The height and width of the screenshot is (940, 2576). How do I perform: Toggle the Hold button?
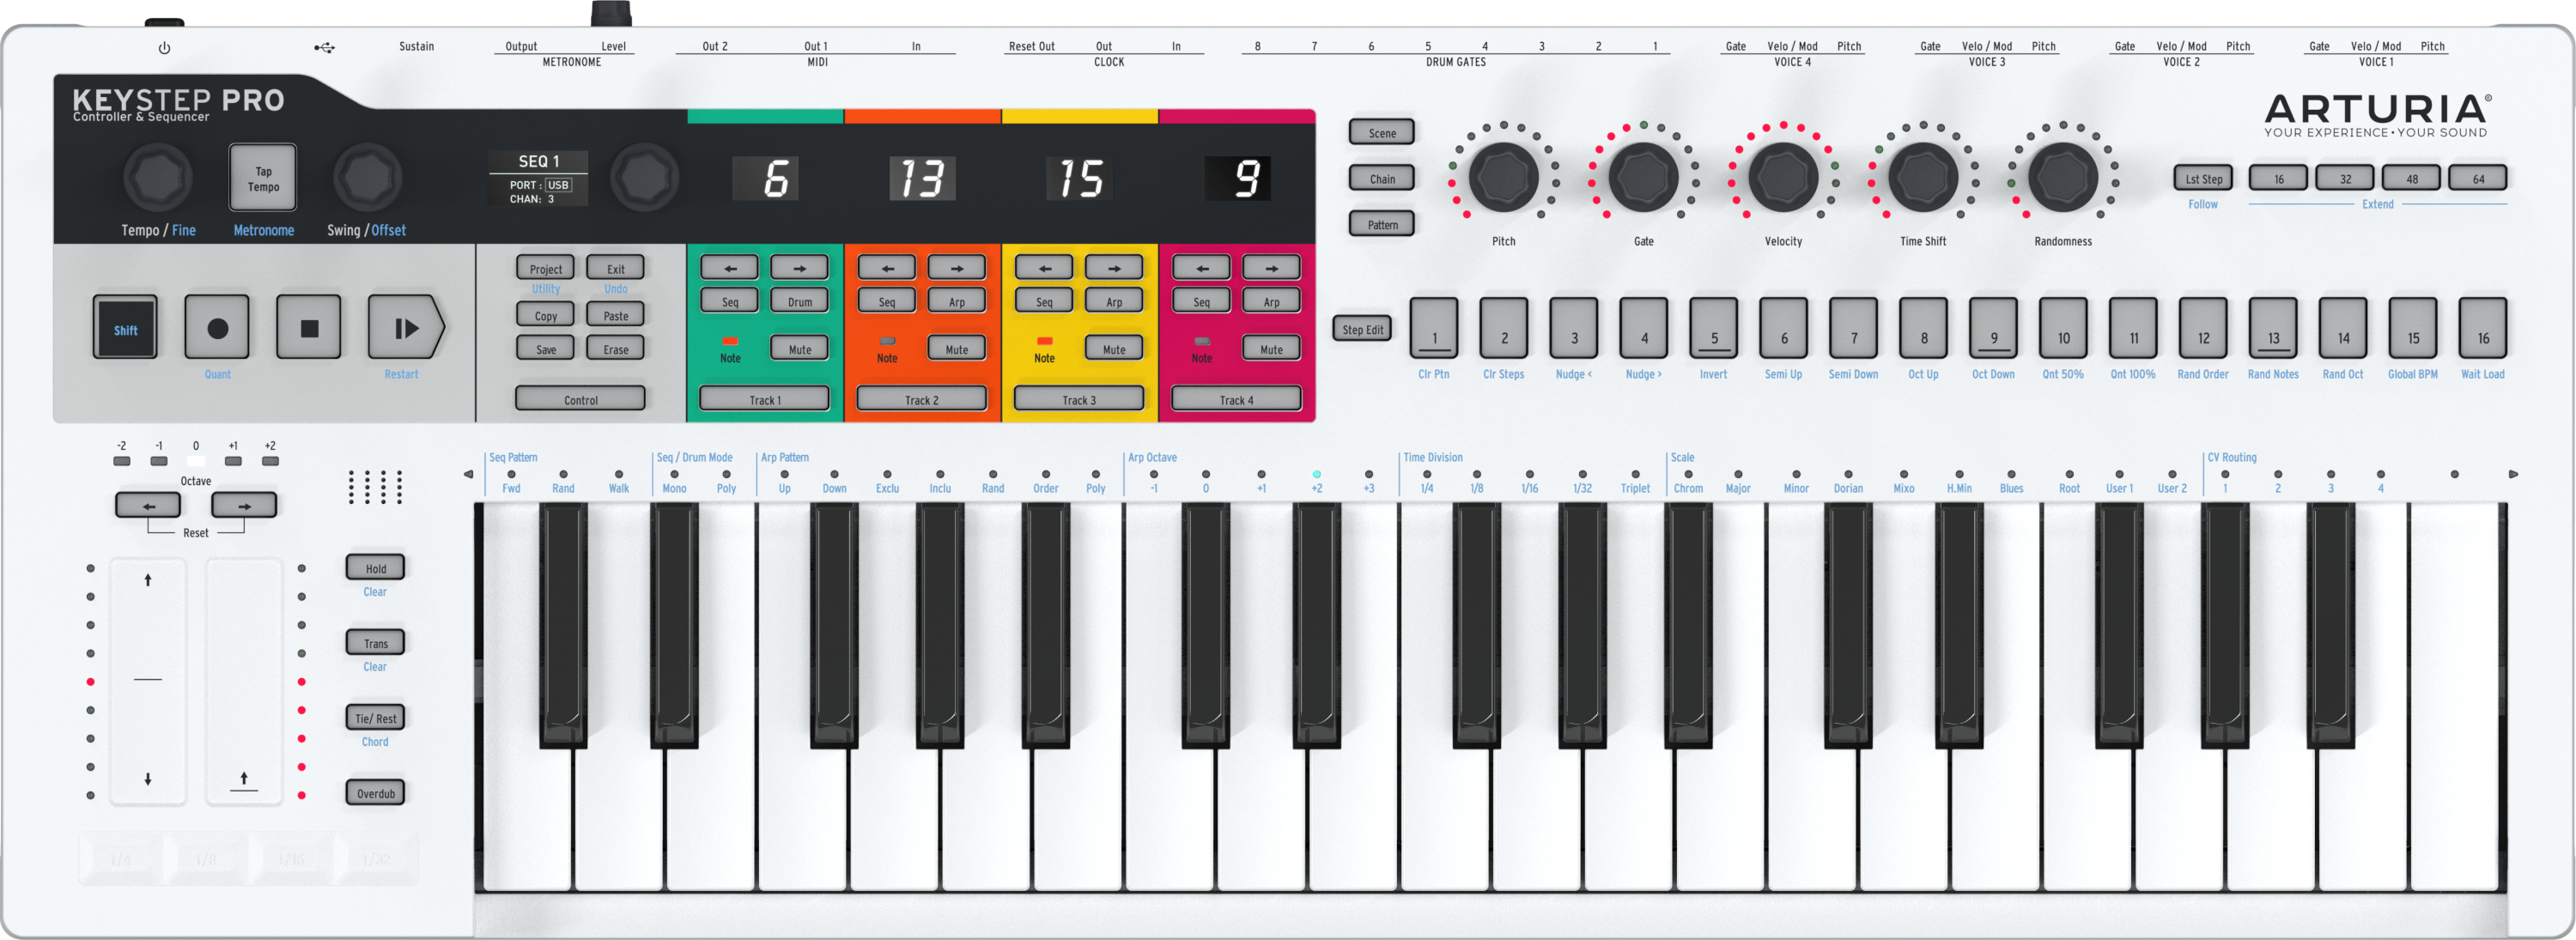375,568
